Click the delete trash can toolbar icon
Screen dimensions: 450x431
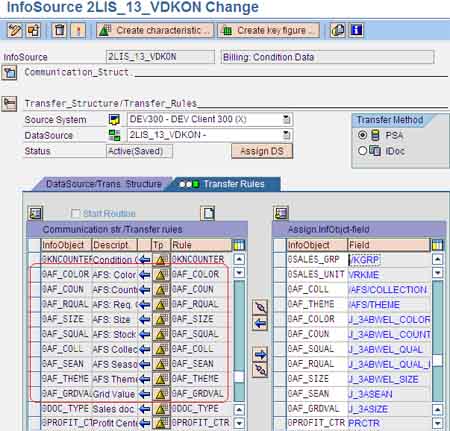pyautogui.click(x=60, y=31)
